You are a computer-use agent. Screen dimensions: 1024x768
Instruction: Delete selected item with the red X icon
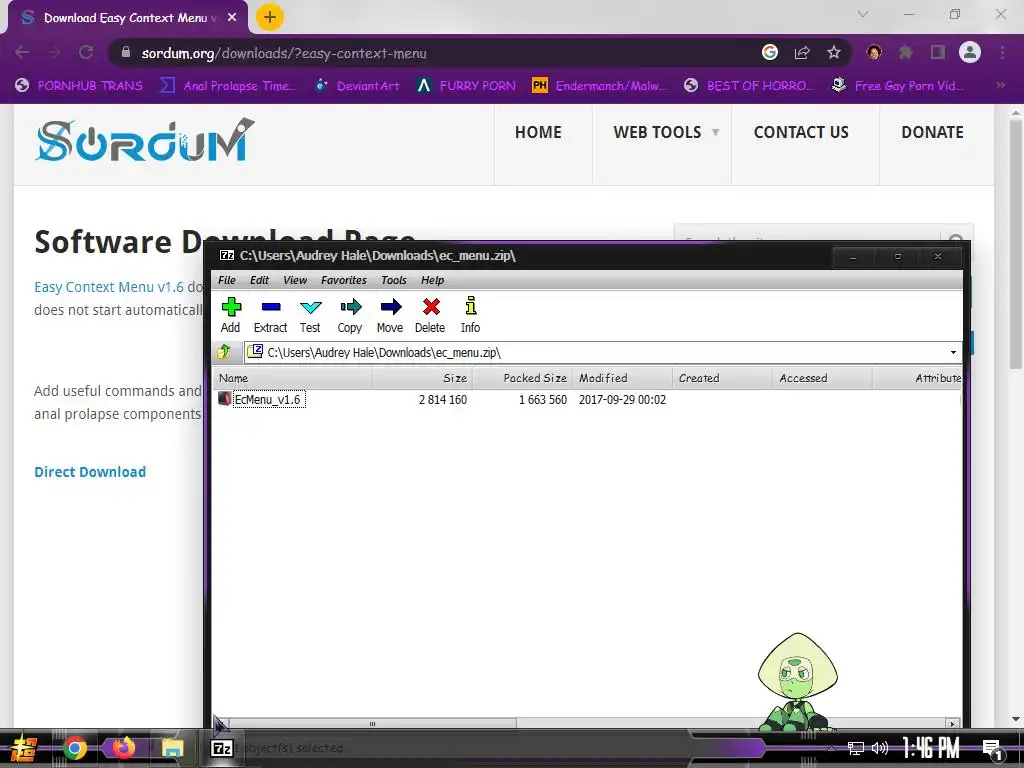[x=430, y=315]
